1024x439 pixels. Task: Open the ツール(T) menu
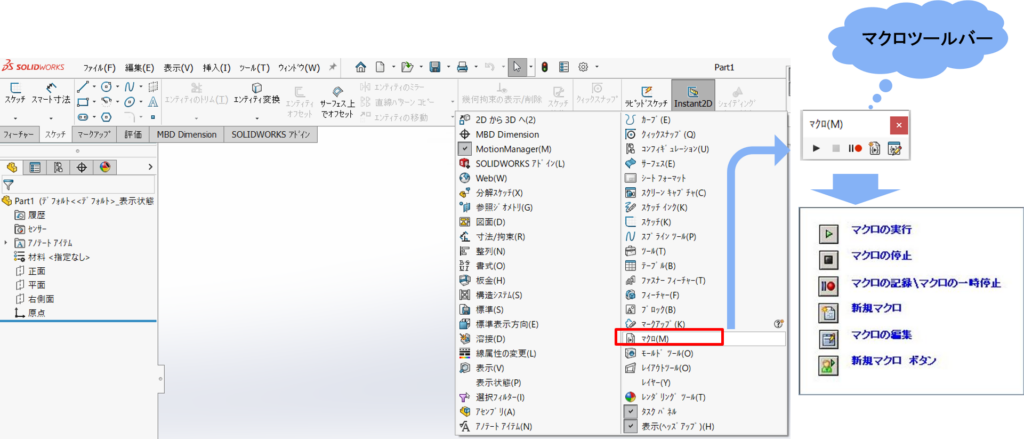point(255,67)
